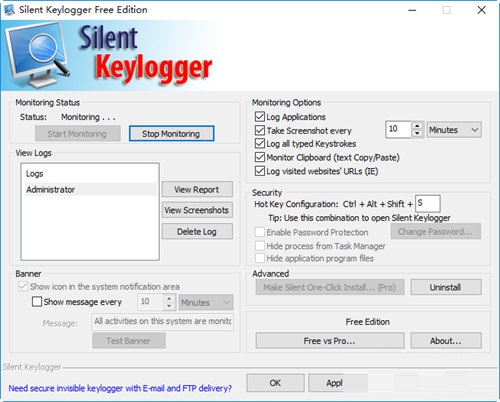Image resolution: width=500 pixels, height=402 pixels.
Task: Open the screenshot Minutes unit dropdown
Action: tap(454, 130)
